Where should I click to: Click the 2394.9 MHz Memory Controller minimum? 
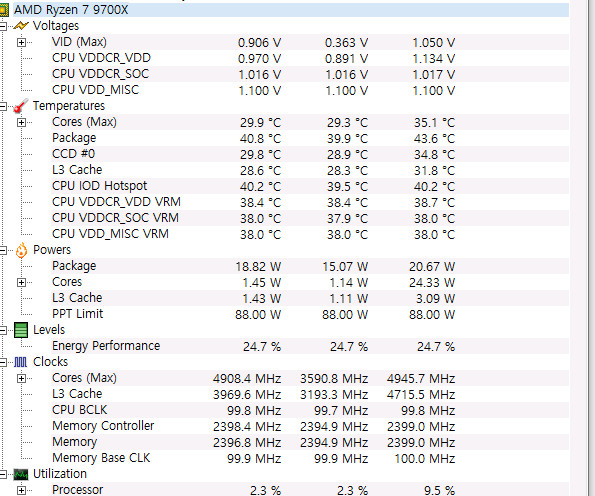tap(334, 427)
